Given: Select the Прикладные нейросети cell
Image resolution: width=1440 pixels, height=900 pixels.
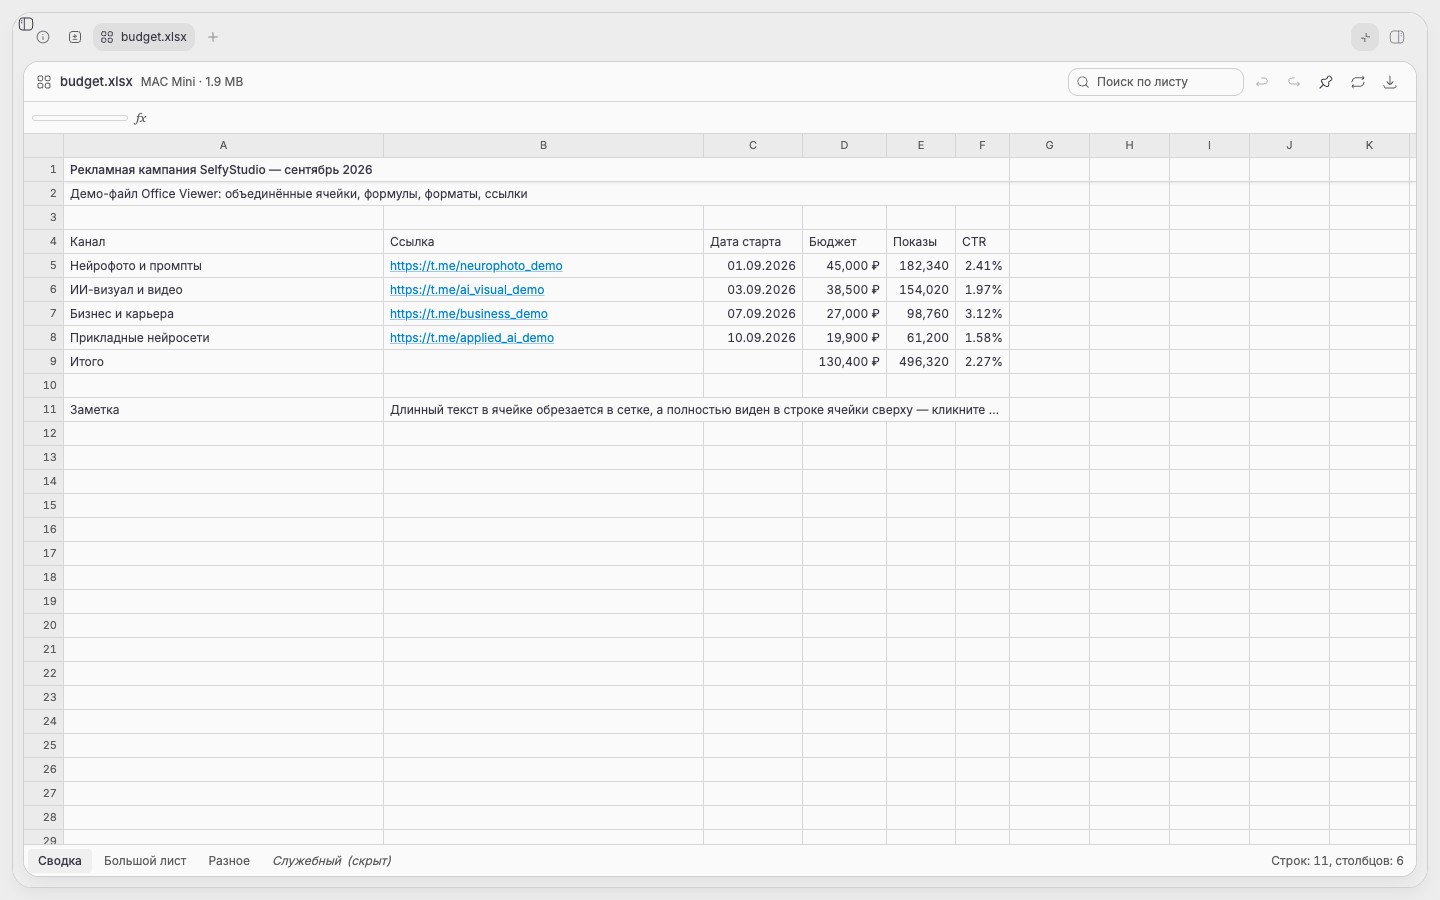Looking at the screenshot, I should pos(224,338).
